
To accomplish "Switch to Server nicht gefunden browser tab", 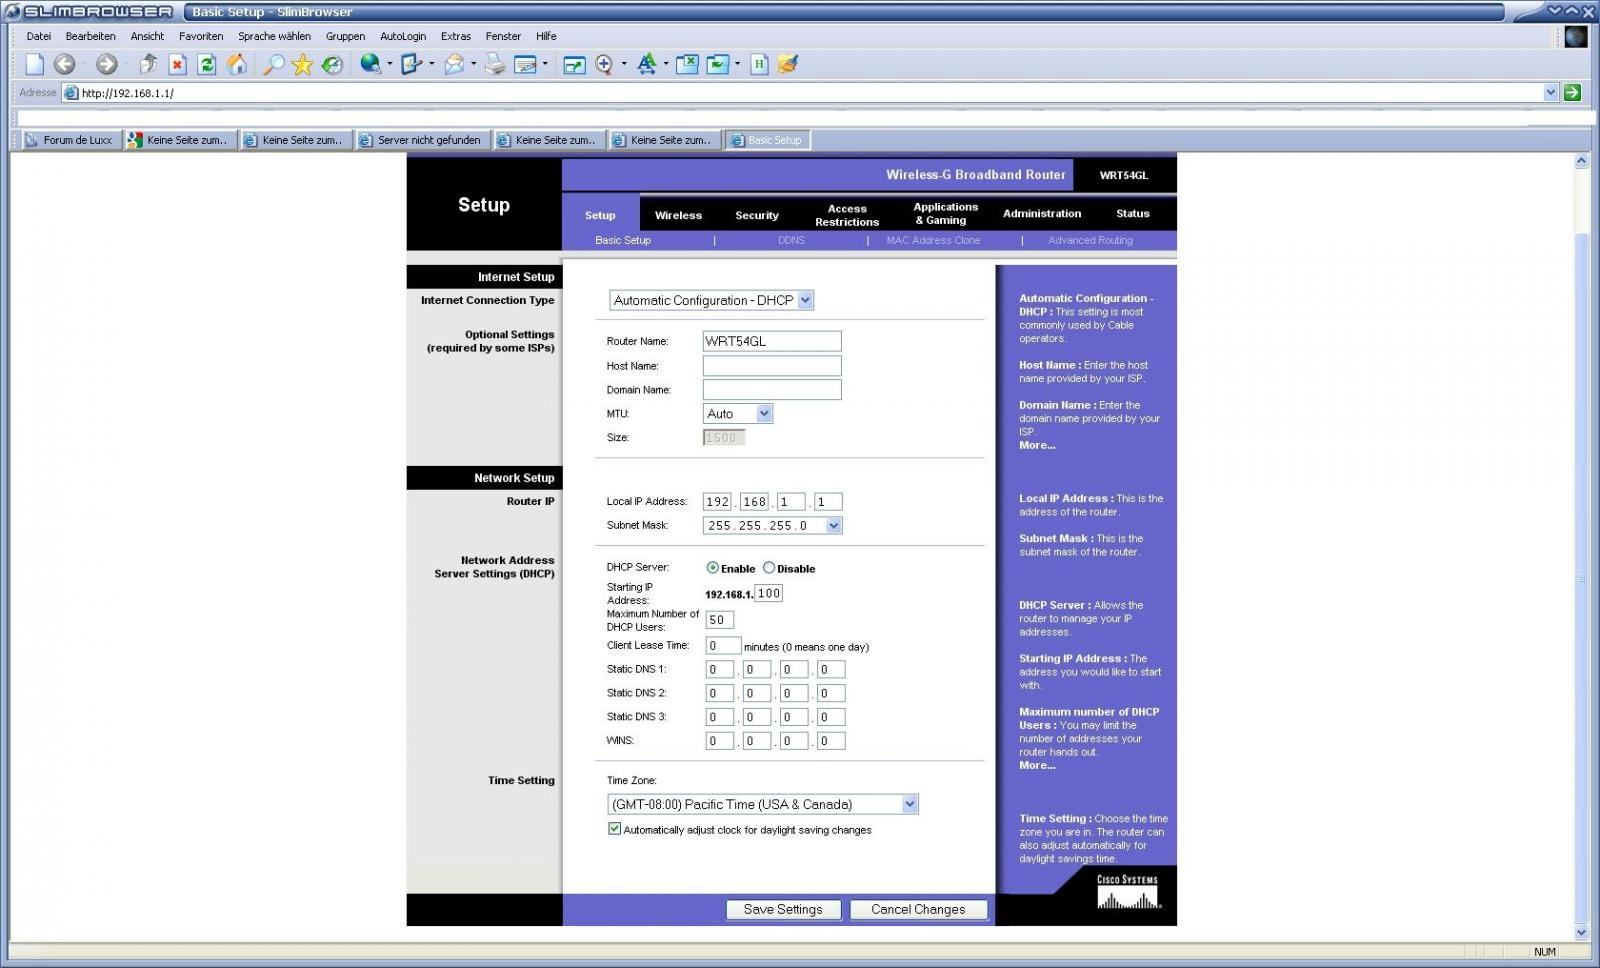I will tap(424, 140).
